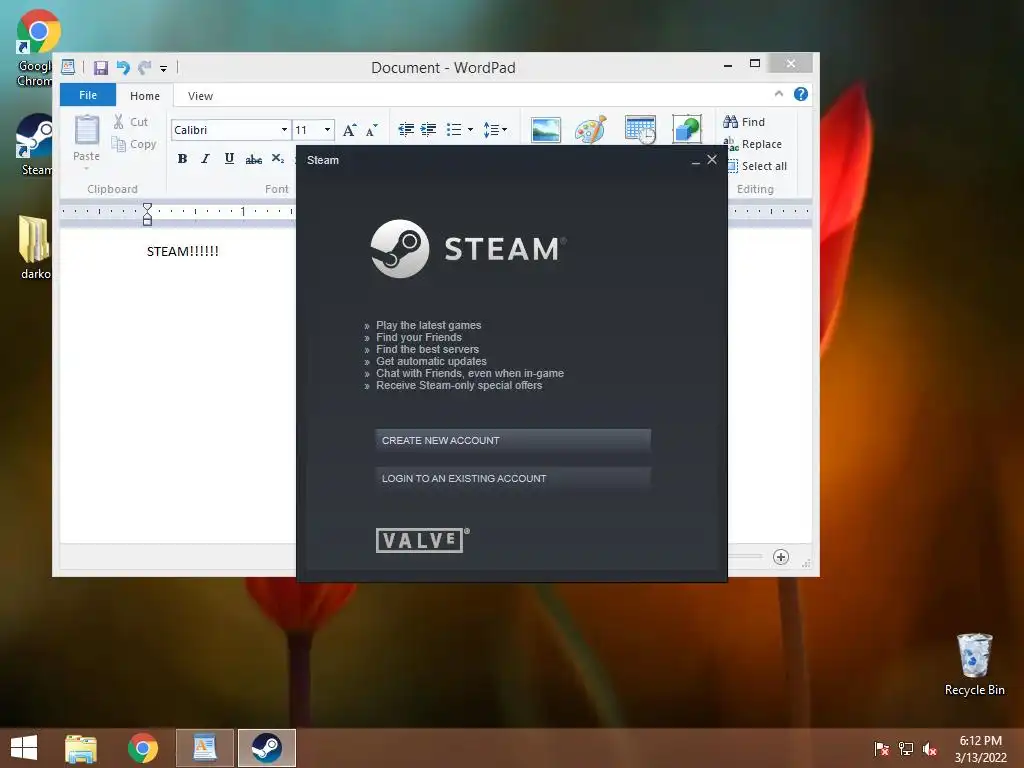The image size is (1024, 768).
Task: Click Cut in the Clipboard group
Action: 131,121
